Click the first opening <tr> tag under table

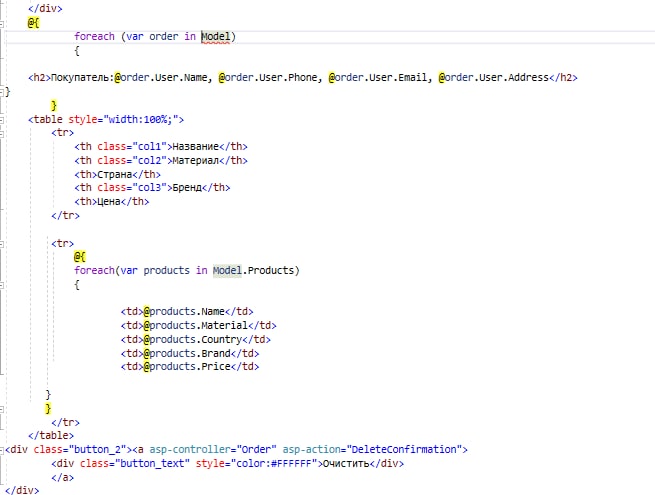coord(63,133)
